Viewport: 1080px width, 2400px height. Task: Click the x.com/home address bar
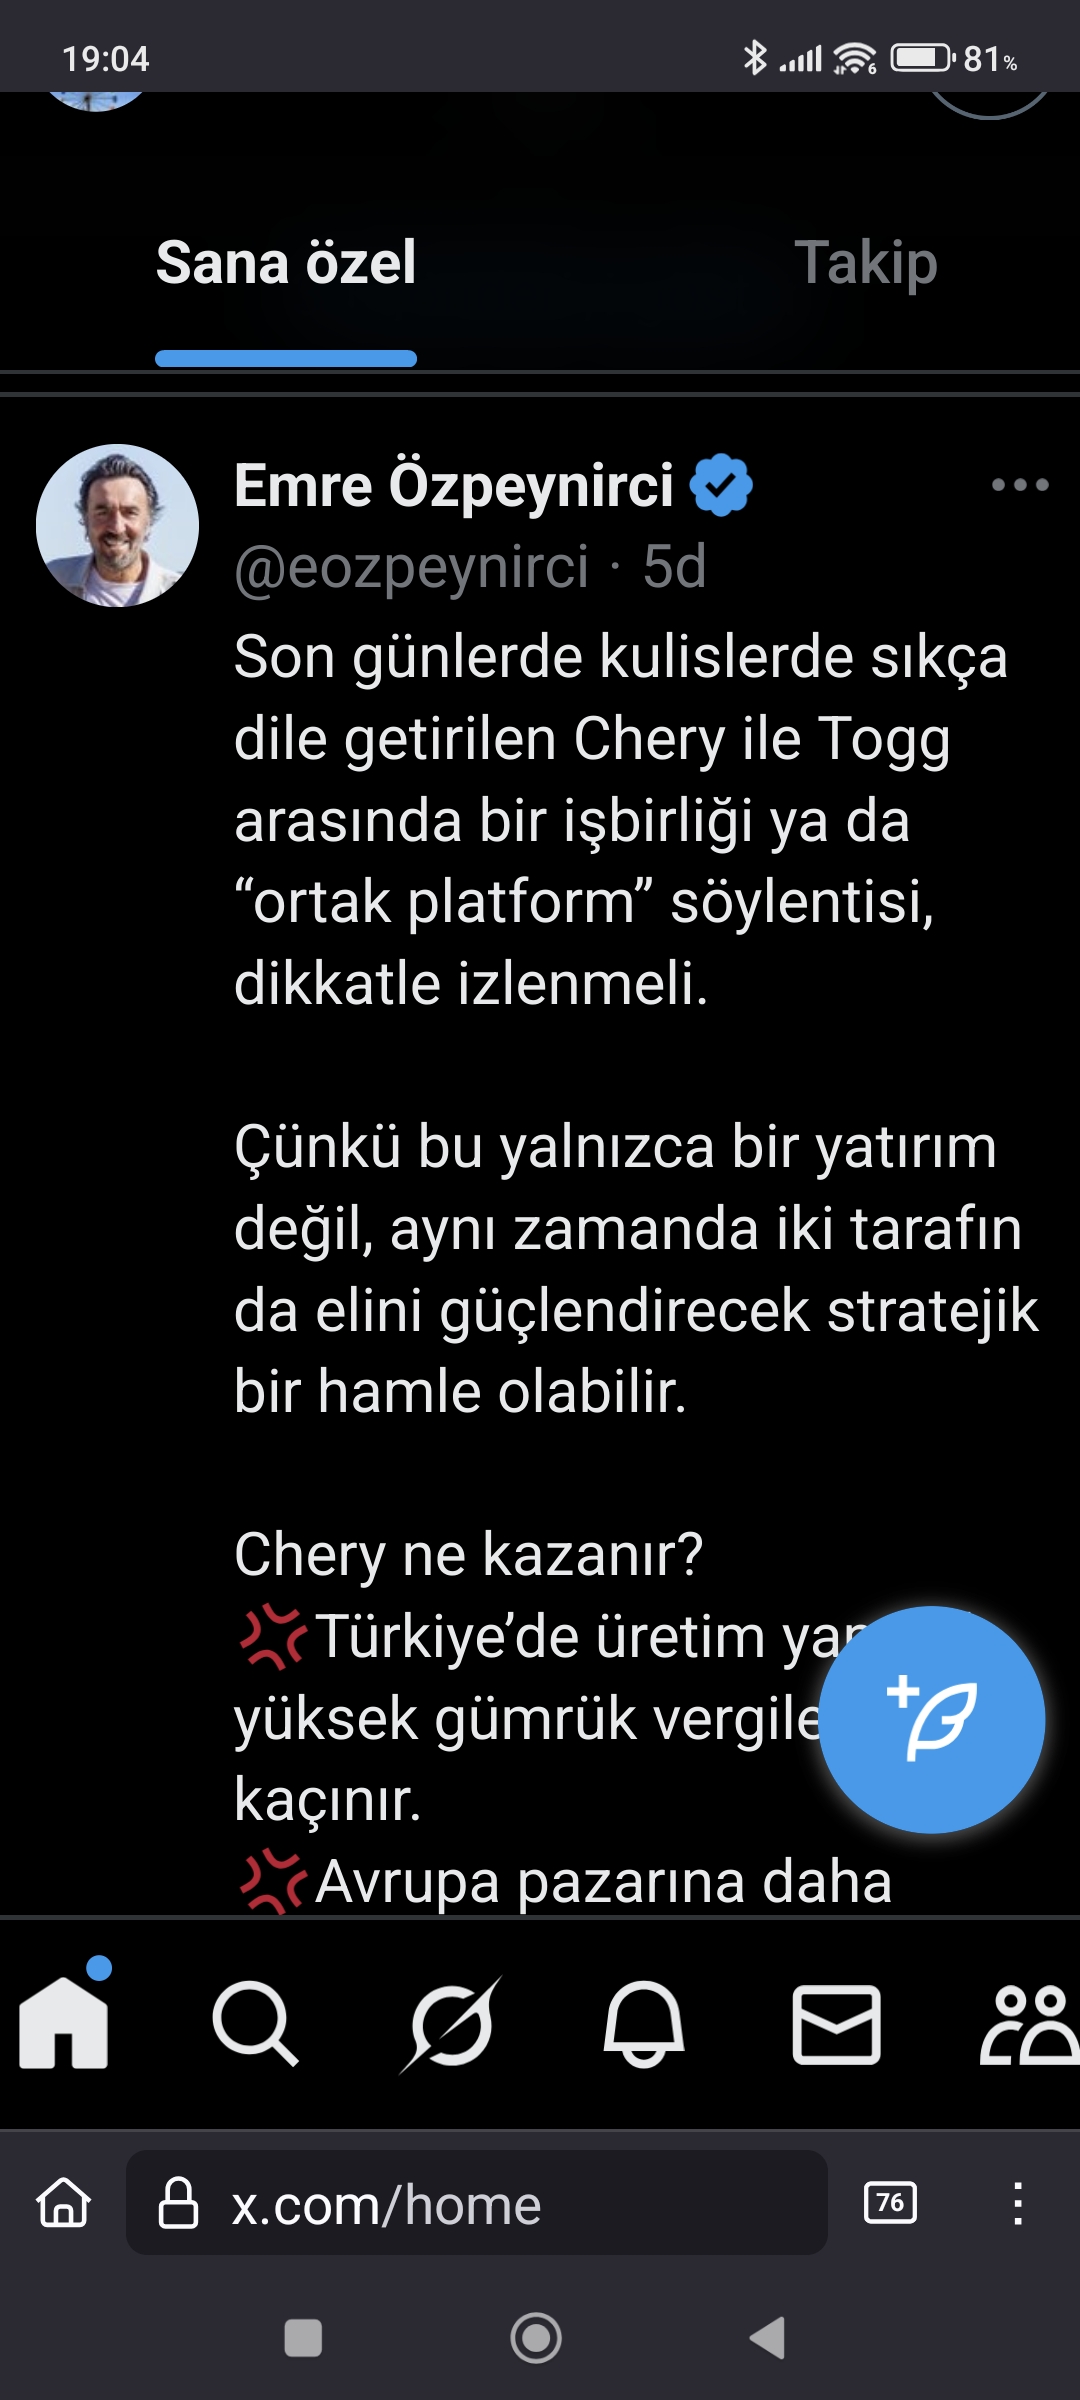tap(477, 2203)
